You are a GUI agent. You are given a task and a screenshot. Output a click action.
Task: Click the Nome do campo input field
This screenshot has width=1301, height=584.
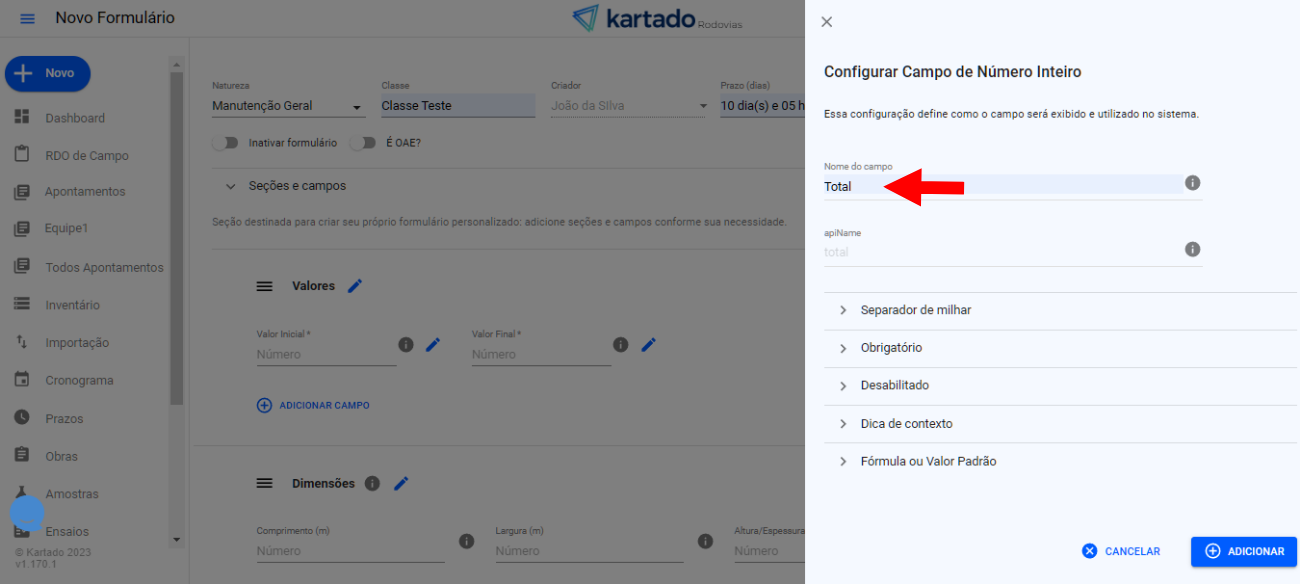[1000, 186]
